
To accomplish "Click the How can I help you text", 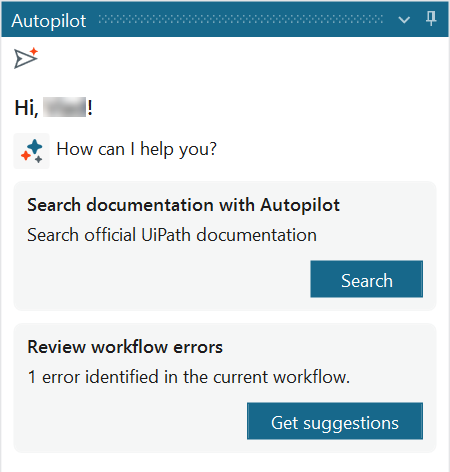I will coord(137,149).
